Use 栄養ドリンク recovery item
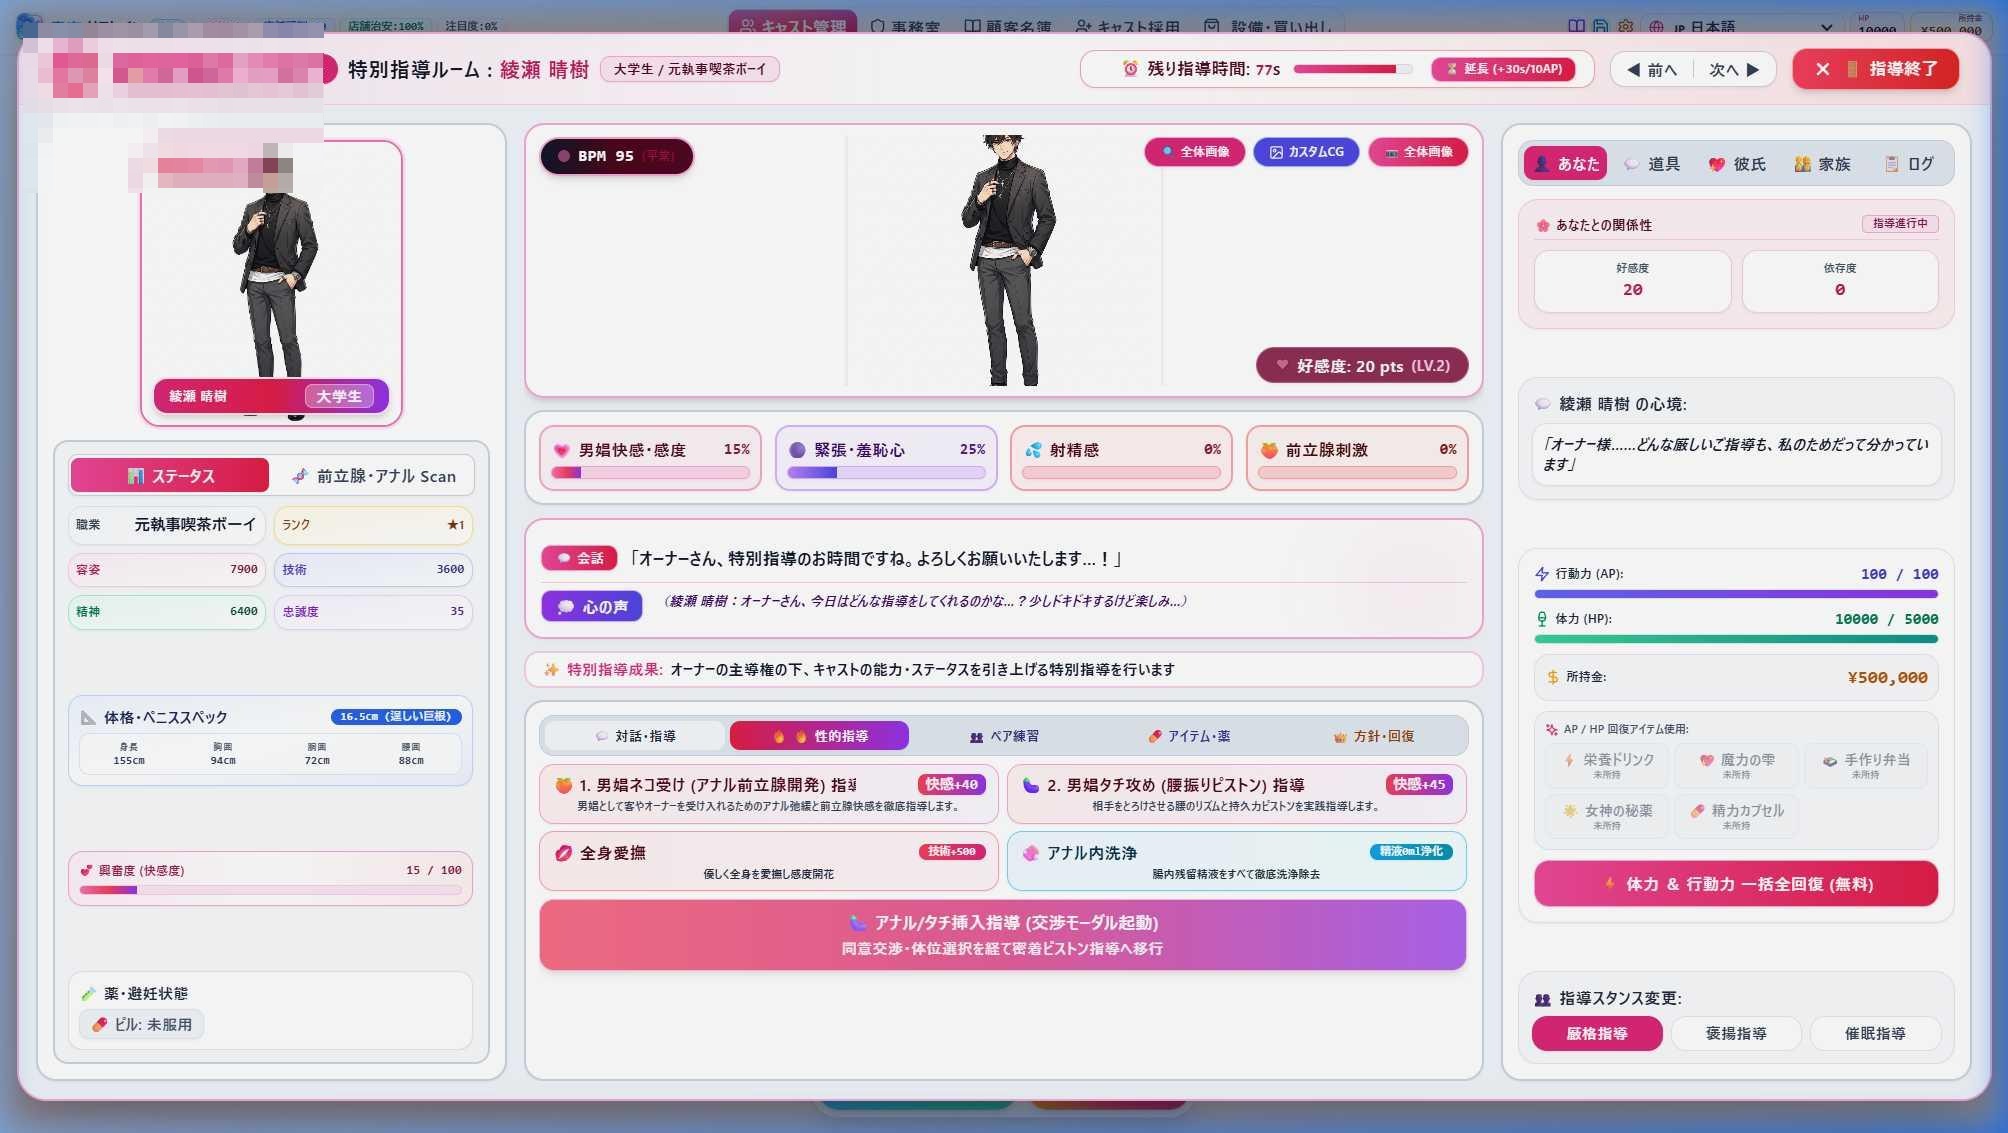 [1607, 765]
